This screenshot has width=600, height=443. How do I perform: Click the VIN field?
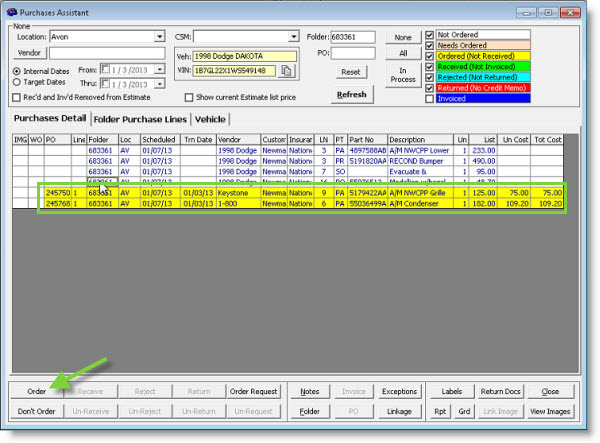(234, 71)
